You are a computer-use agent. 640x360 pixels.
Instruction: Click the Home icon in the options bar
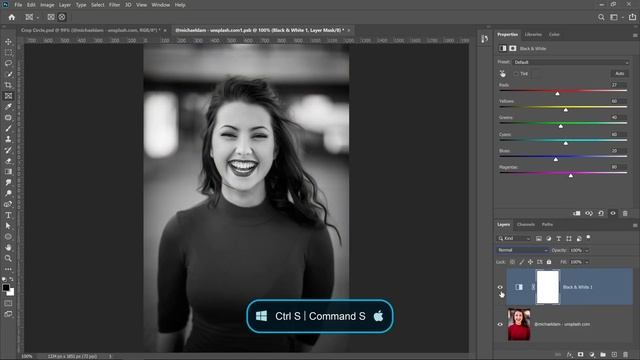12,17
